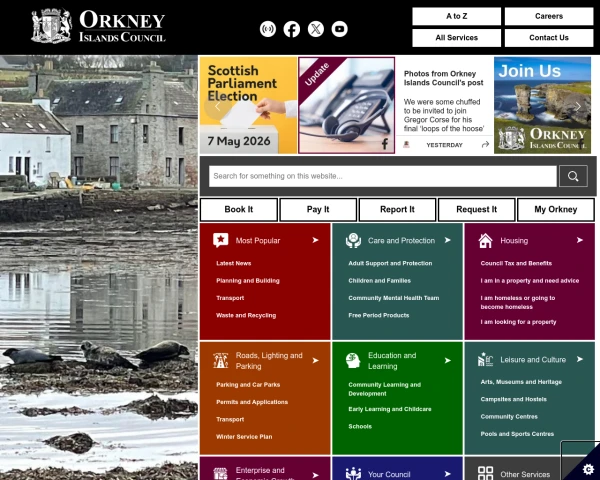Show next carousel slide
Viewport: 600px width, 480px height.
pyautogui.click(x=577, y=106)
